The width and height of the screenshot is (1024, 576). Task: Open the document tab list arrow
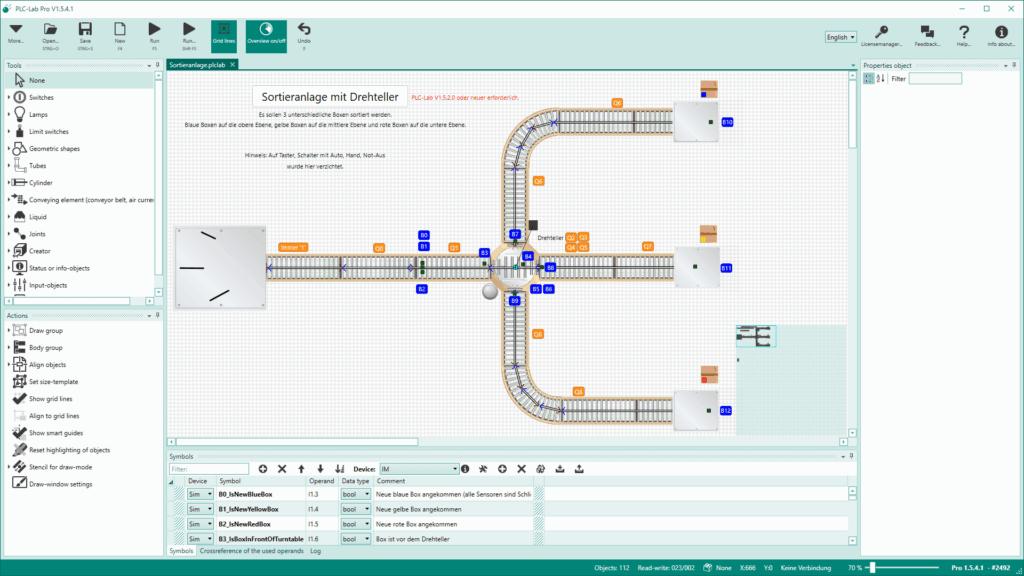coord(853,65)
